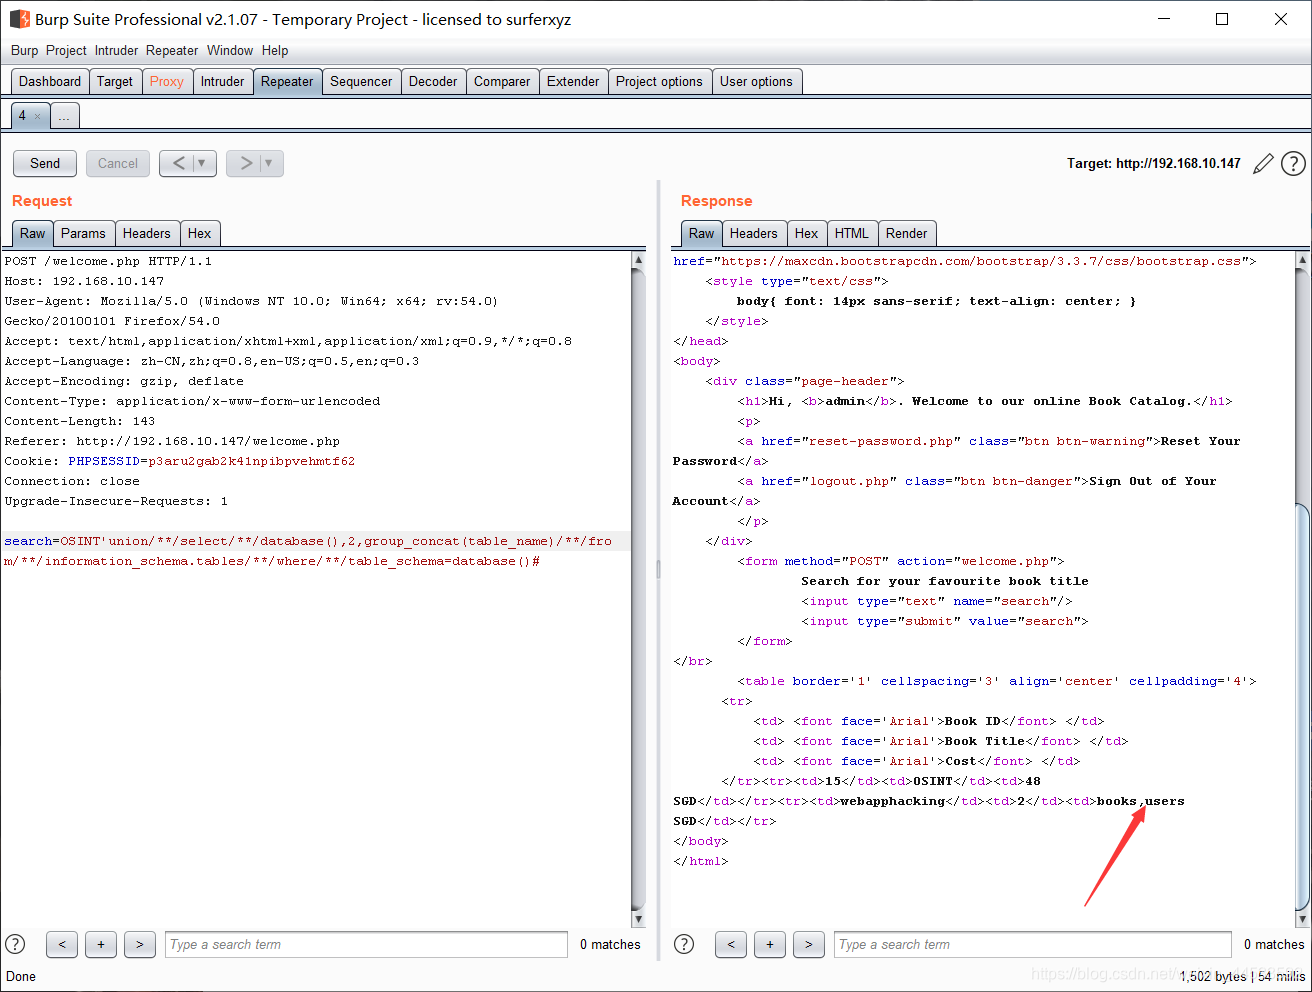Show request Params view
The width and height of the screenshot is (1312, 992).
click(x=83, y=234)
